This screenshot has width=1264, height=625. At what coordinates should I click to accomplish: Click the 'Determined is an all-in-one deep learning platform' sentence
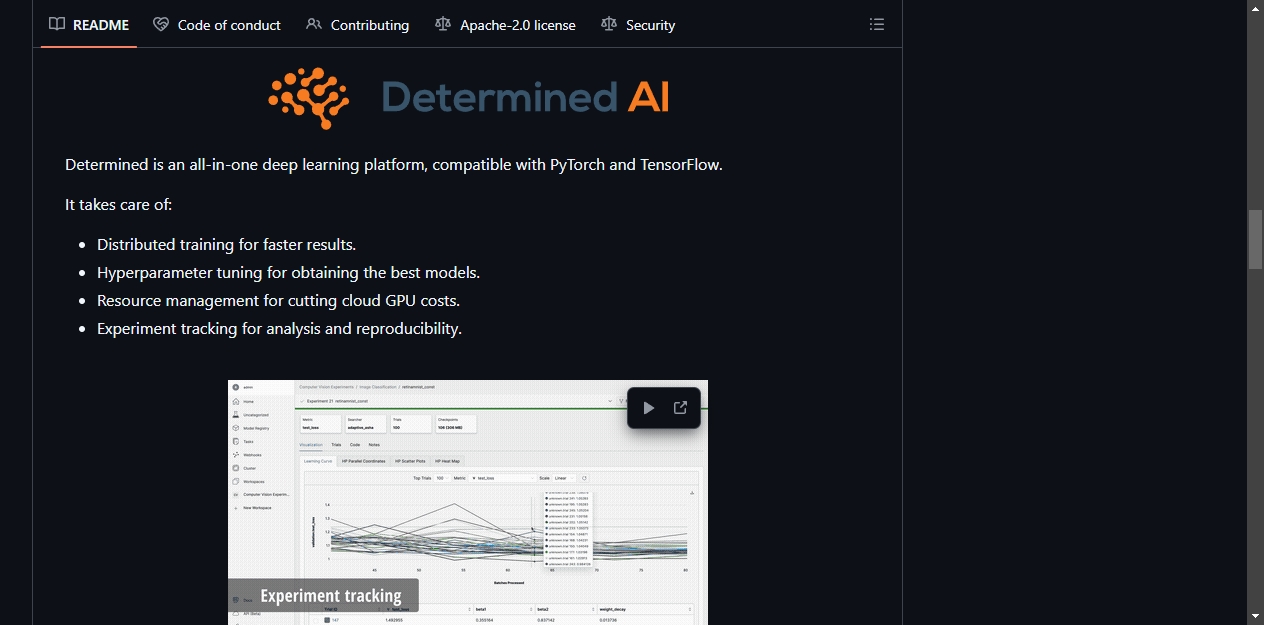(x=394, y=164)
